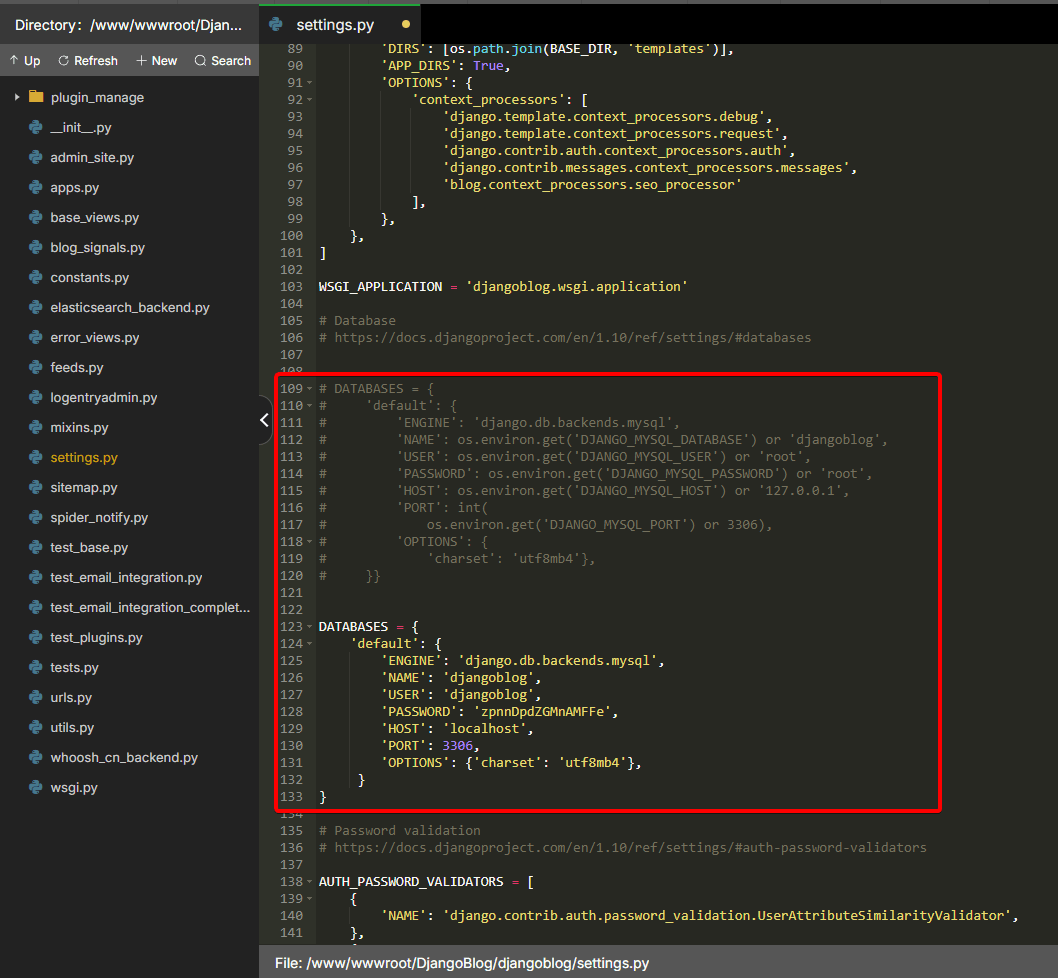This screenshot has width=1058, height=978.
Task: Fold the commented default block at line 110
Action: coord(310,406)
